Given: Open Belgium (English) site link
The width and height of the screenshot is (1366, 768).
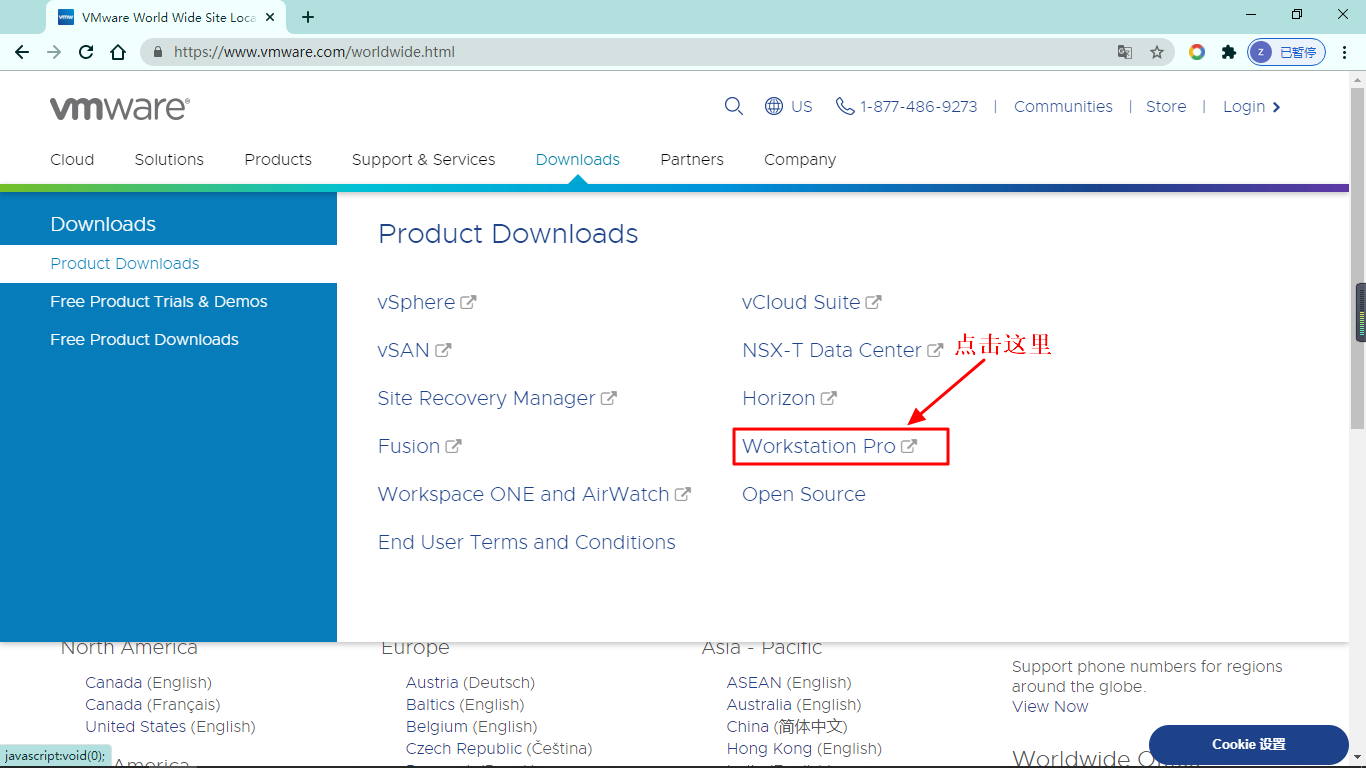Looking at the screenshot, I should [x=471, y=727].
